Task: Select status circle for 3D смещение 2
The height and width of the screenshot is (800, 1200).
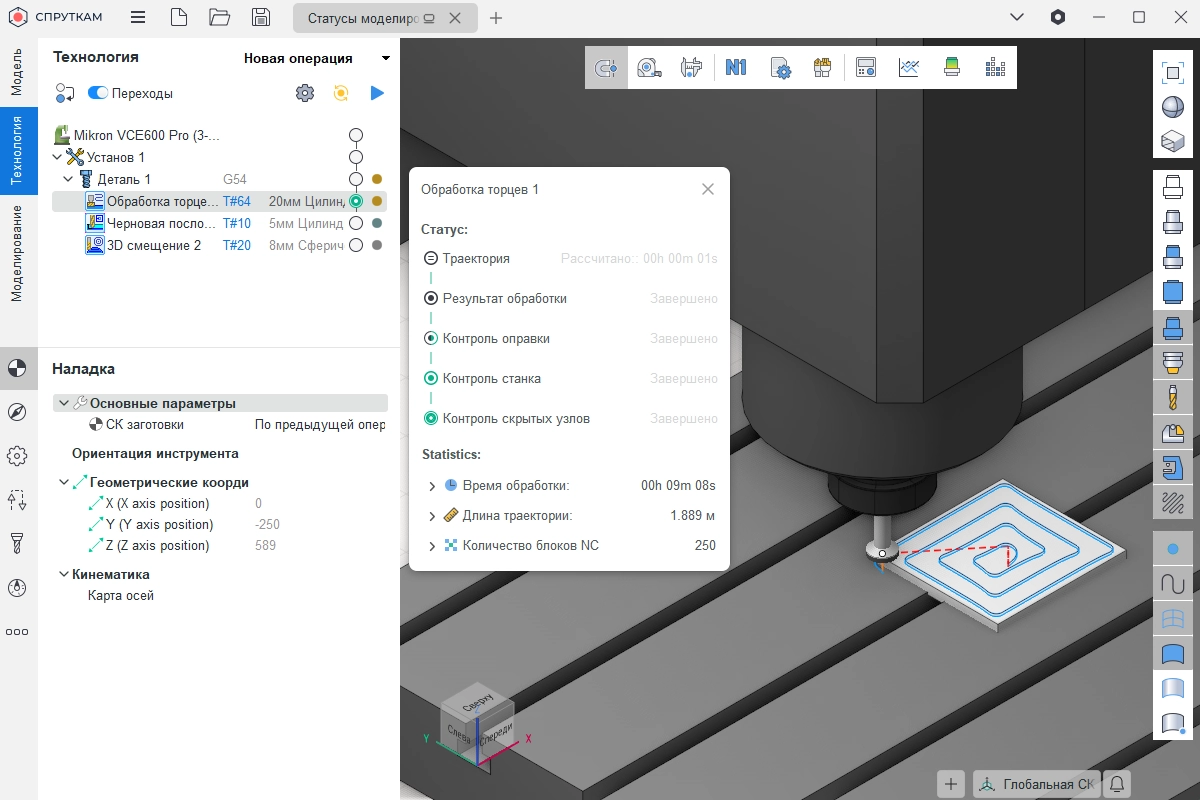Action: click(x=355, y=245)
